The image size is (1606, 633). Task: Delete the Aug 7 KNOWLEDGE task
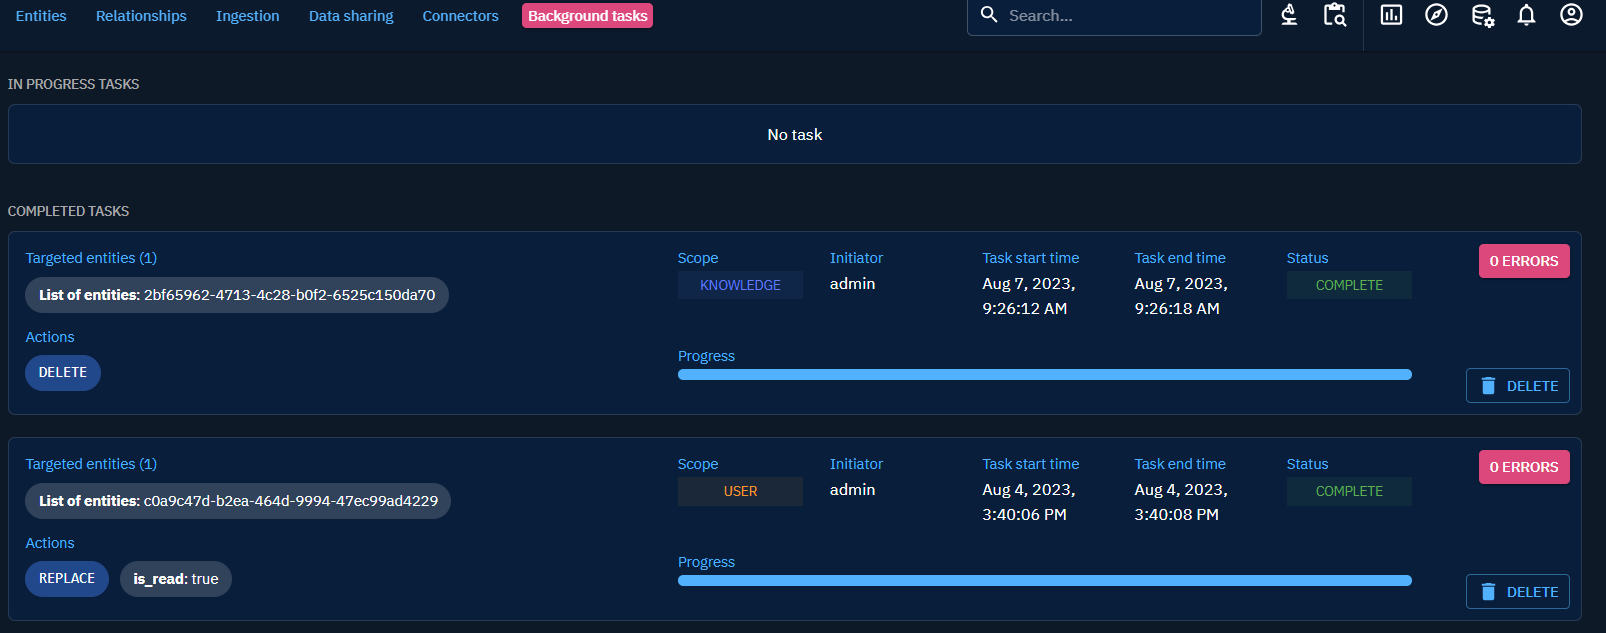tap(1517, 386)
